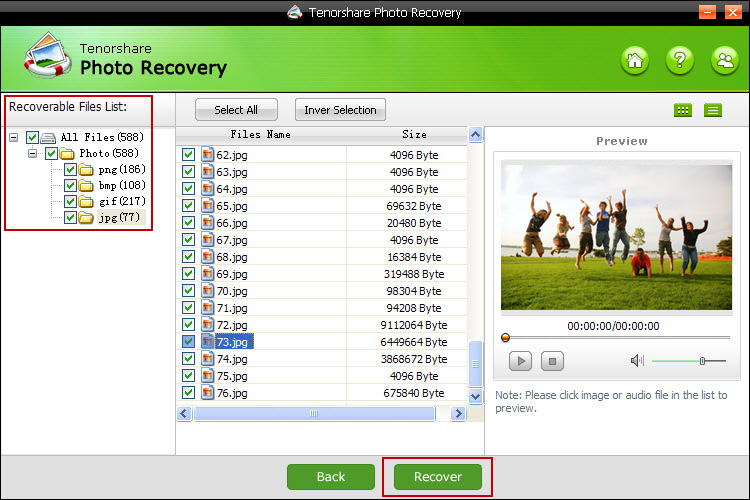
Task: Toggle the checkbox for 72.jpg
Action: (188, 325)
